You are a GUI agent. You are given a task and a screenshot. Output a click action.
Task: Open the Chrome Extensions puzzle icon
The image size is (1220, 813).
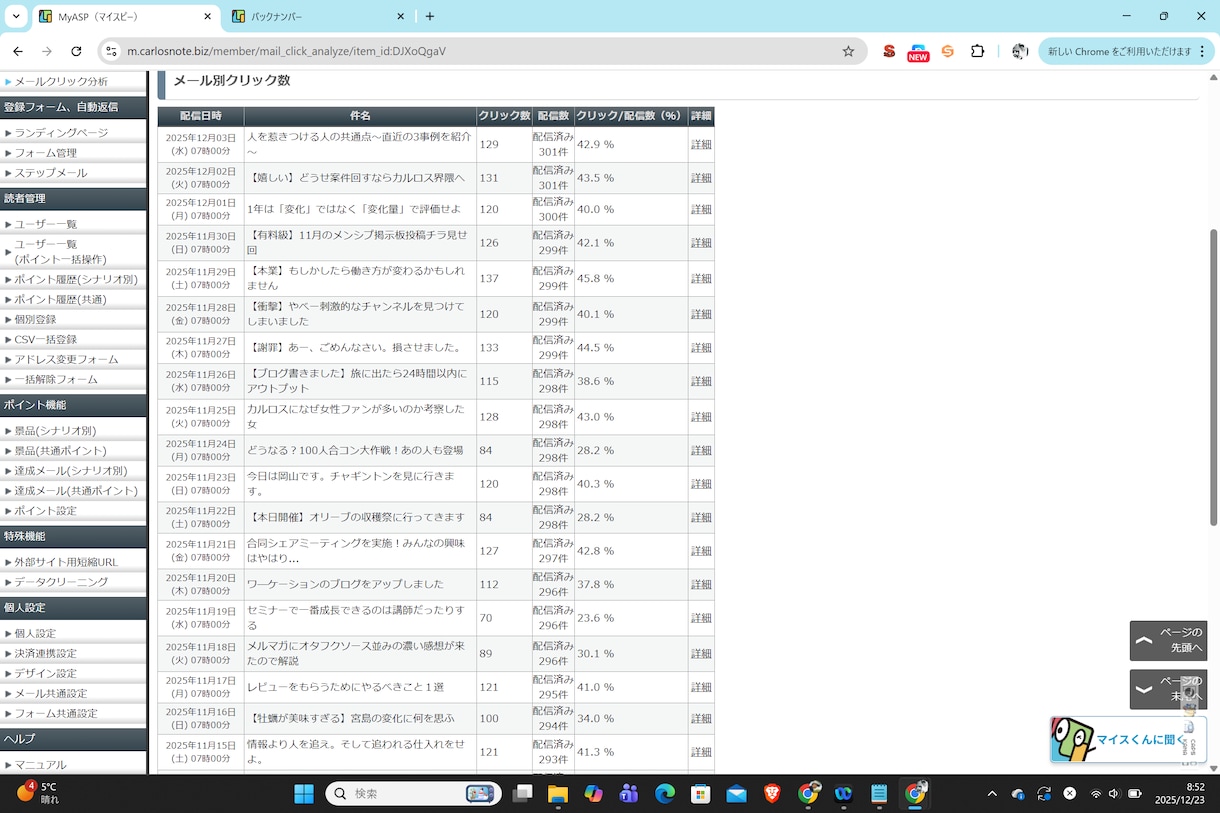(x=977, y=51)
